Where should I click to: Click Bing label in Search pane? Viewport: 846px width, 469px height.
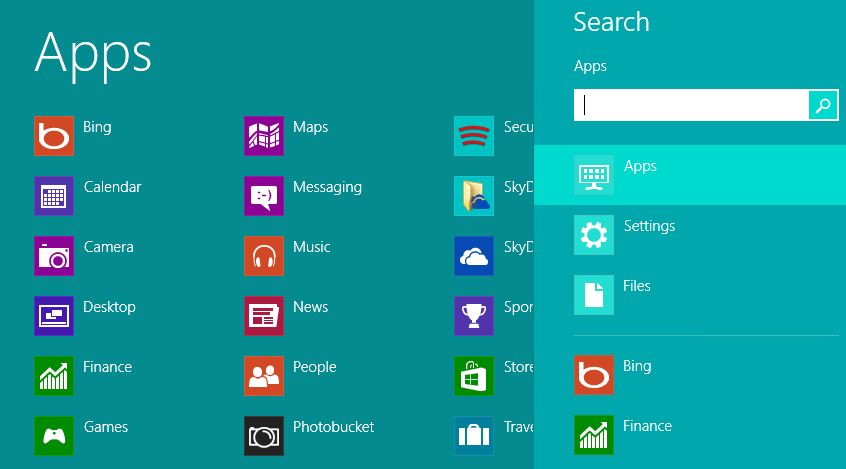pos(637,366)
